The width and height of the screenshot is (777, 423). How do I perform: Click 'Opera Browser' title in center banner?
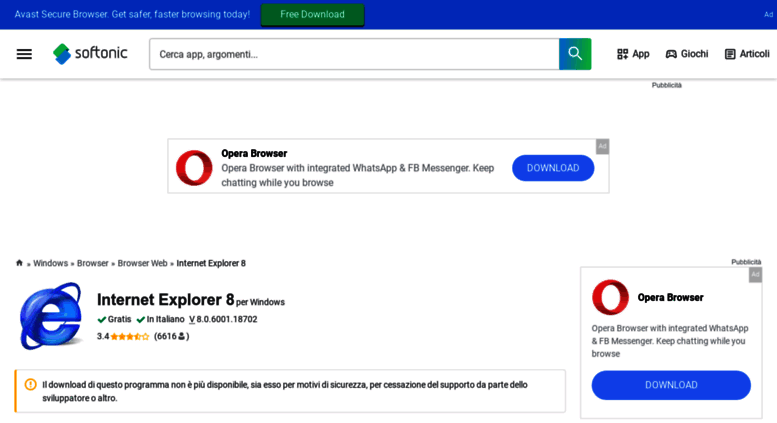254,154
